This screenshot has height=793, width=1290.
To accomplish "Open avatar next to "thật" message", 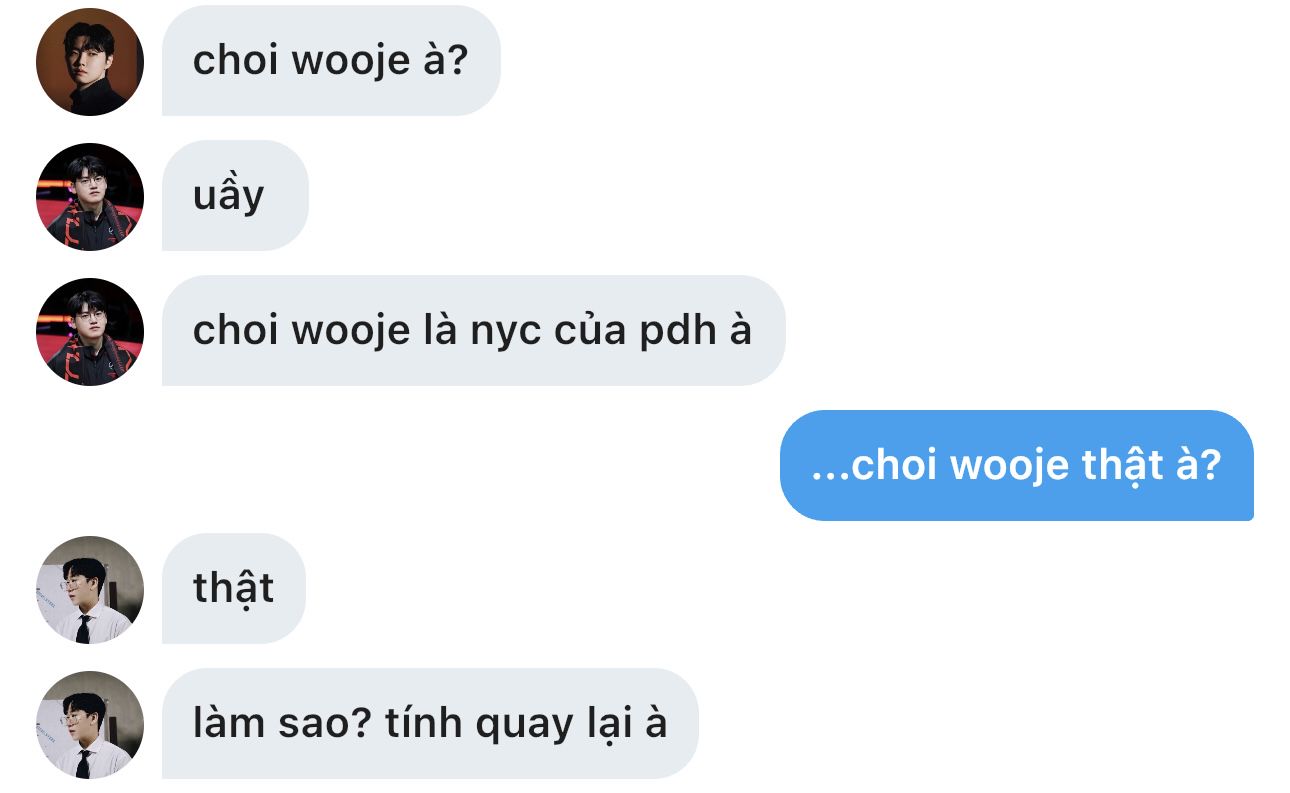I will click(x=90, y=589).
